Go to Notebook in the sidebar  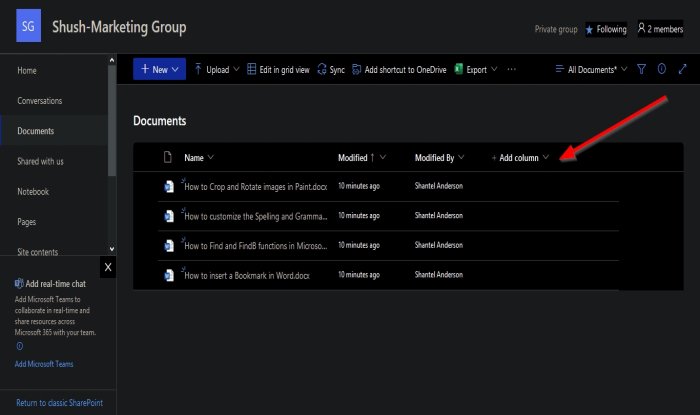(33, 191)
